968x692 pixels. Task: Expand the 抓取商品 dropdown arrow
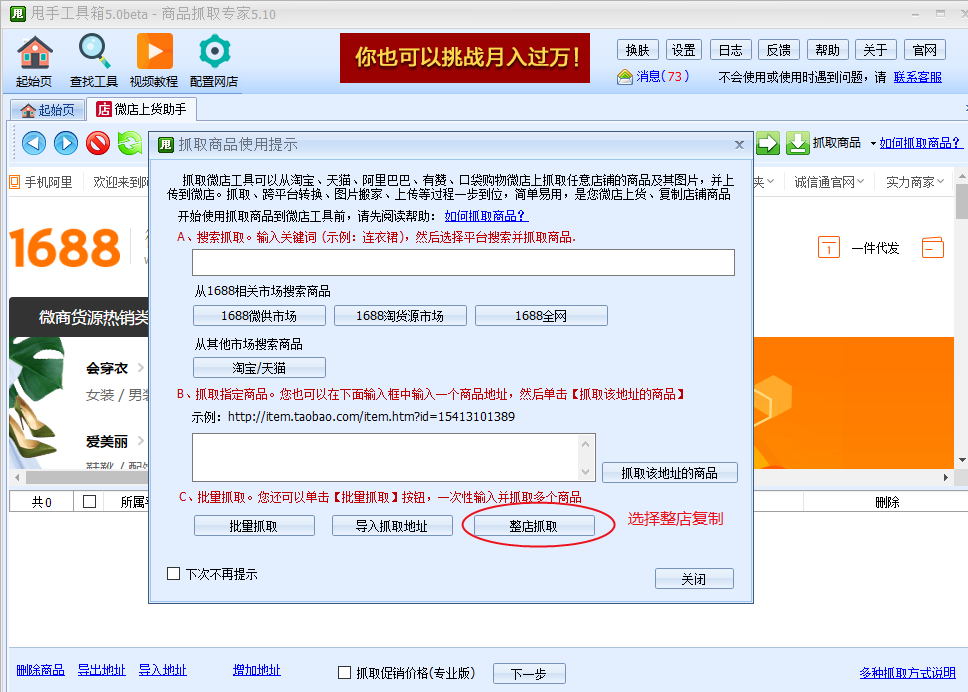873,144
